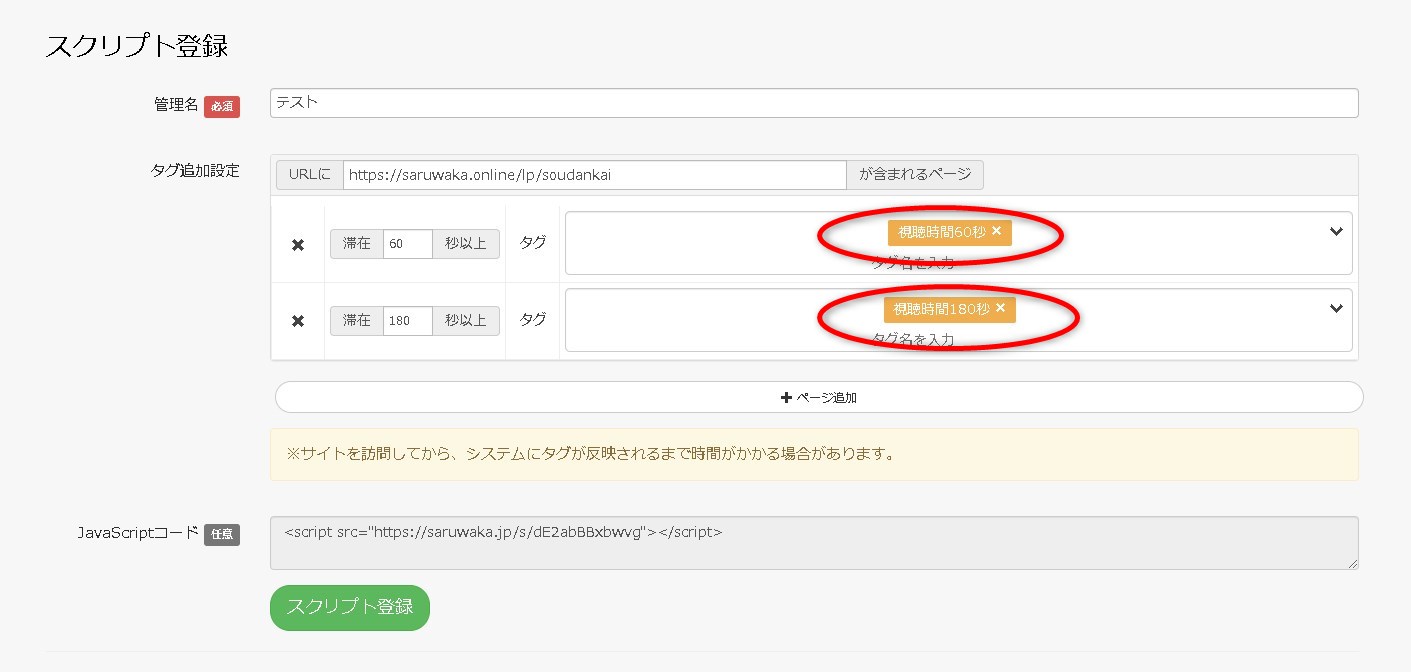Viewport: 1411px width, 672px height.
Task: Click the URL input field with saruwaka.online
Action: (595, 174)
